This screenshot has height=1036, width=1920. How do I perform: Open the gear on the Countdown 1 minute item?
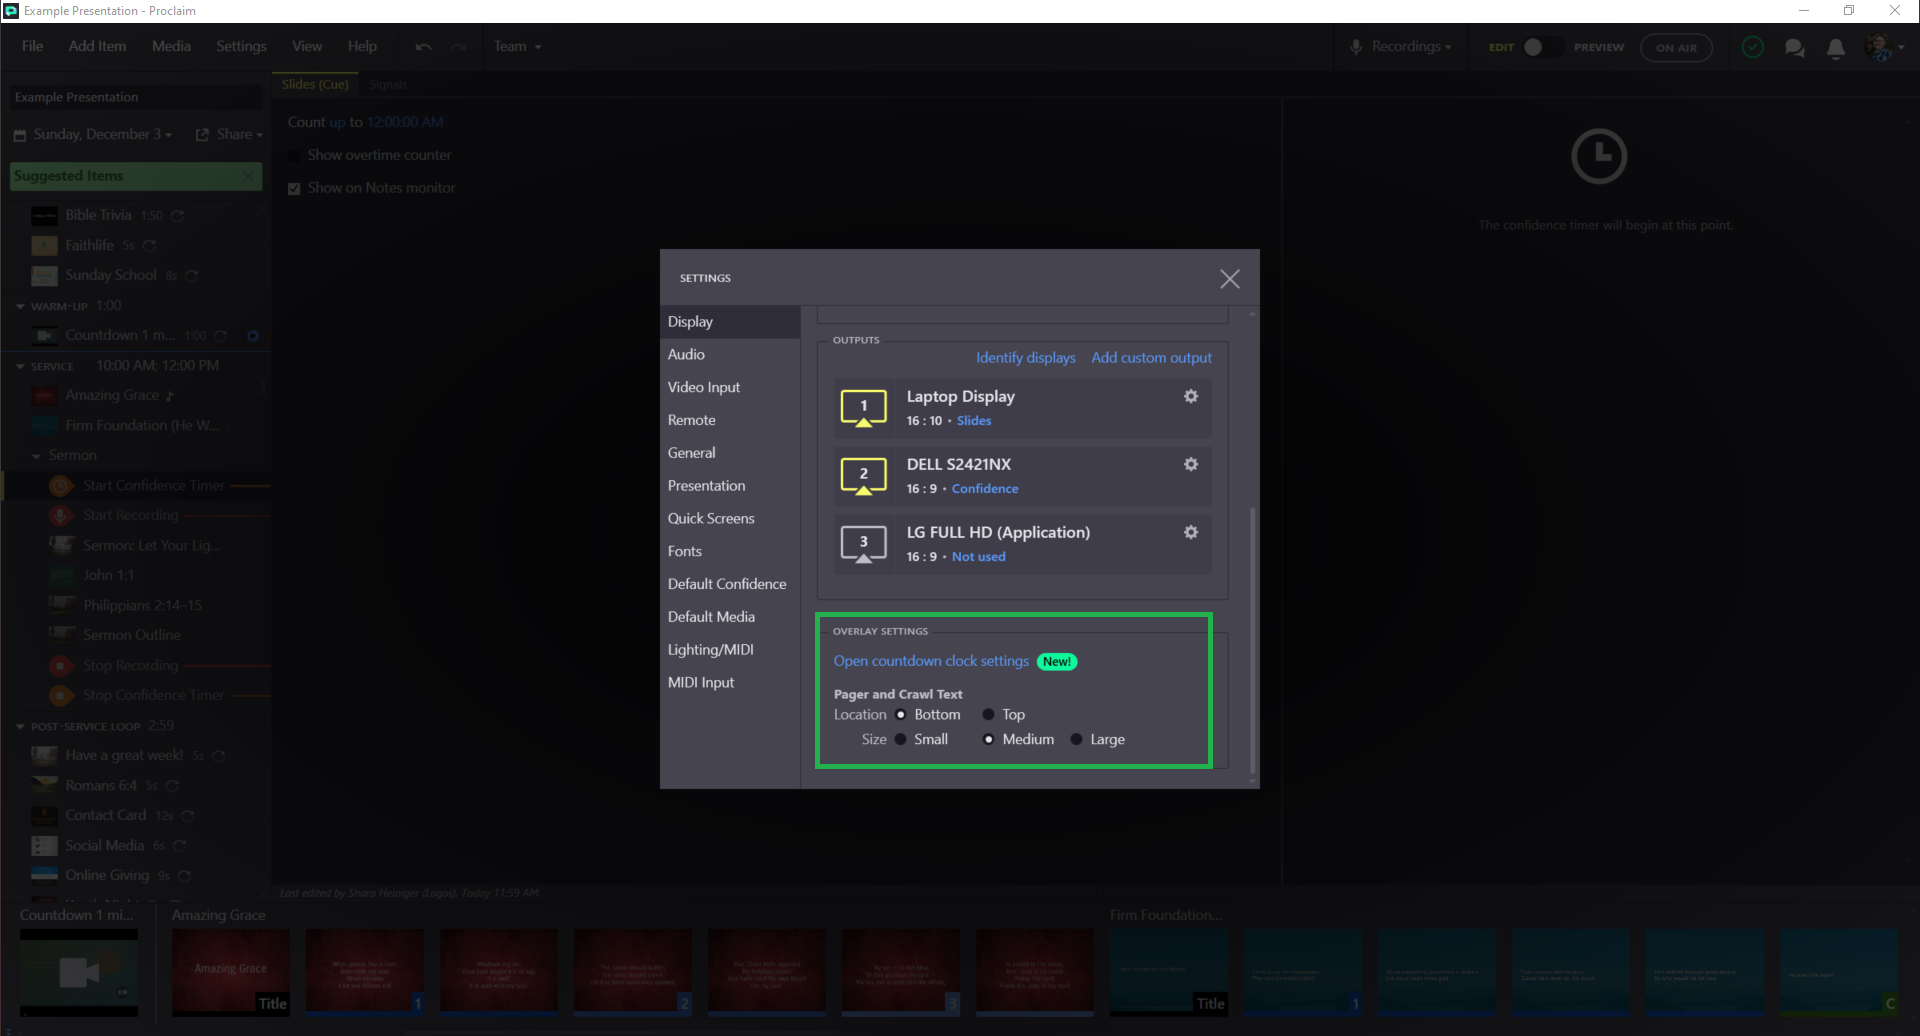pyautogui.click(x=253, y=335)
